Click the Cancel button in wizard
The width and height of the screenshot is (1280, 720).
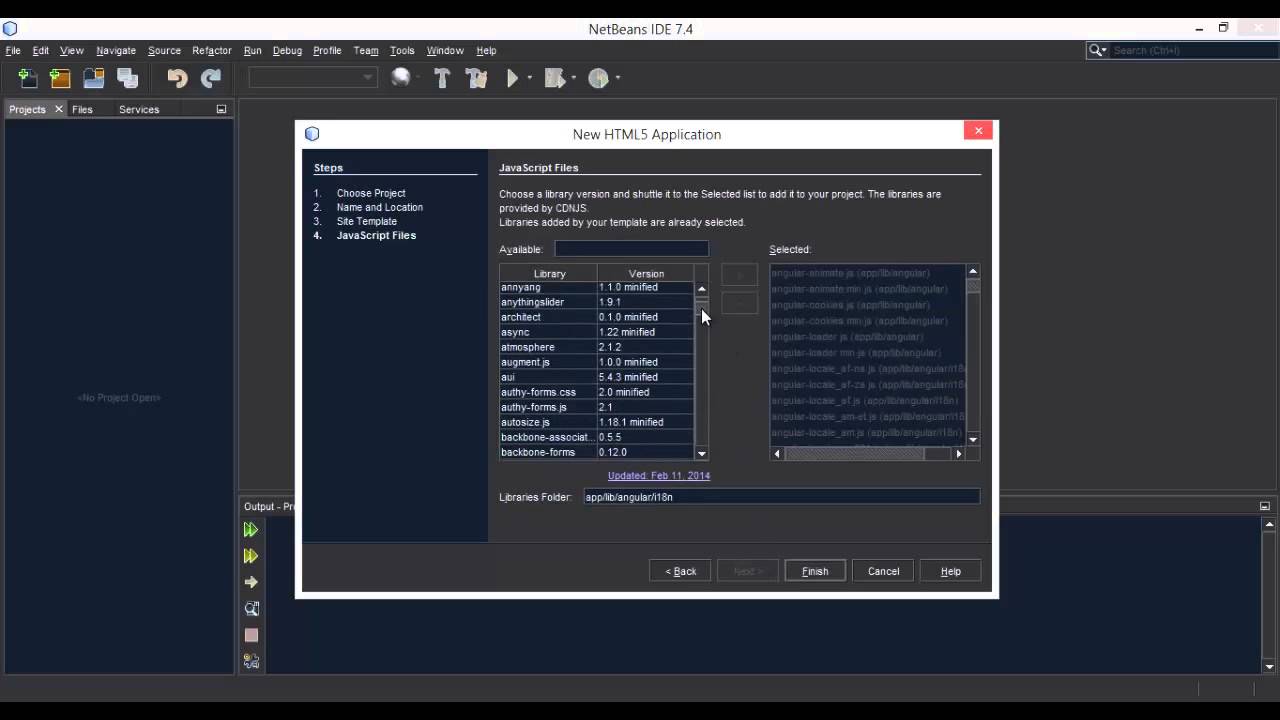click(x=883, y=571)
